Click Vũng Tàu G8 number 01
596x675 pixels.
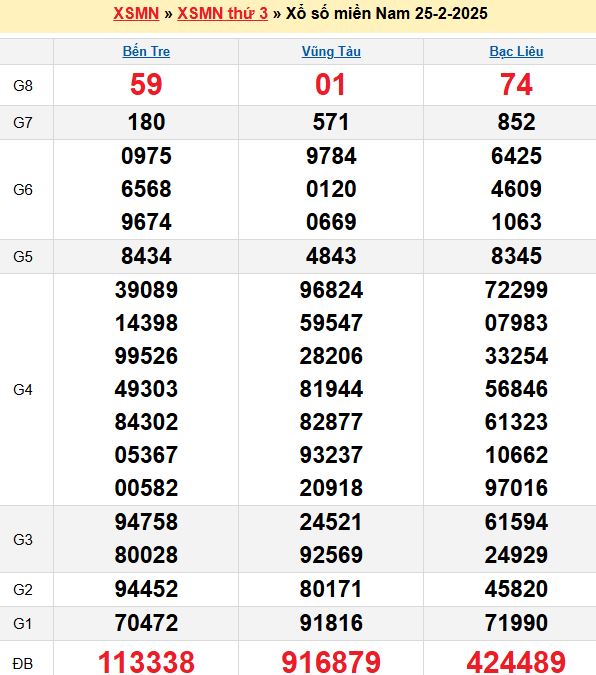(x=330, y=84)
